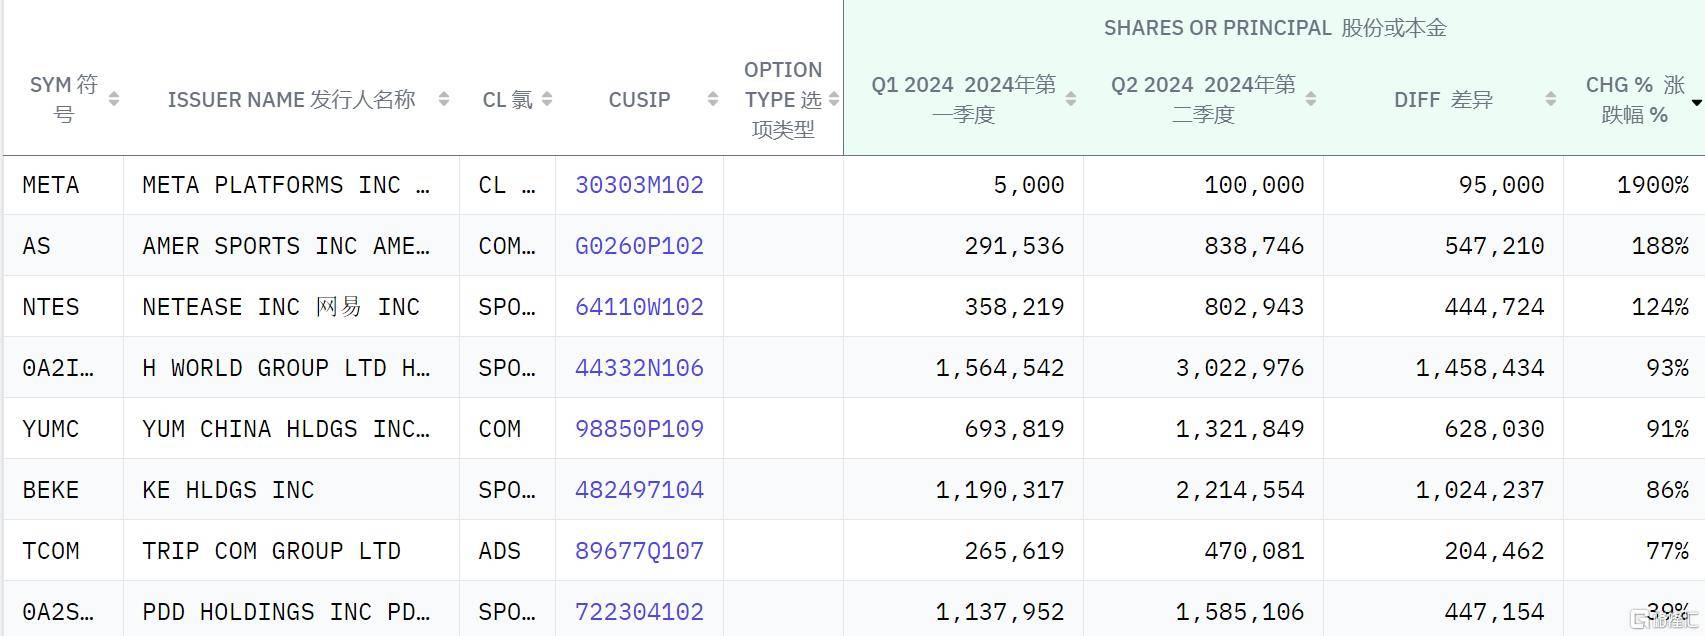Click the 188% change cell
Image resolution: width=1705 pixels, height=636 pixels.
(x=1660, y=246)
